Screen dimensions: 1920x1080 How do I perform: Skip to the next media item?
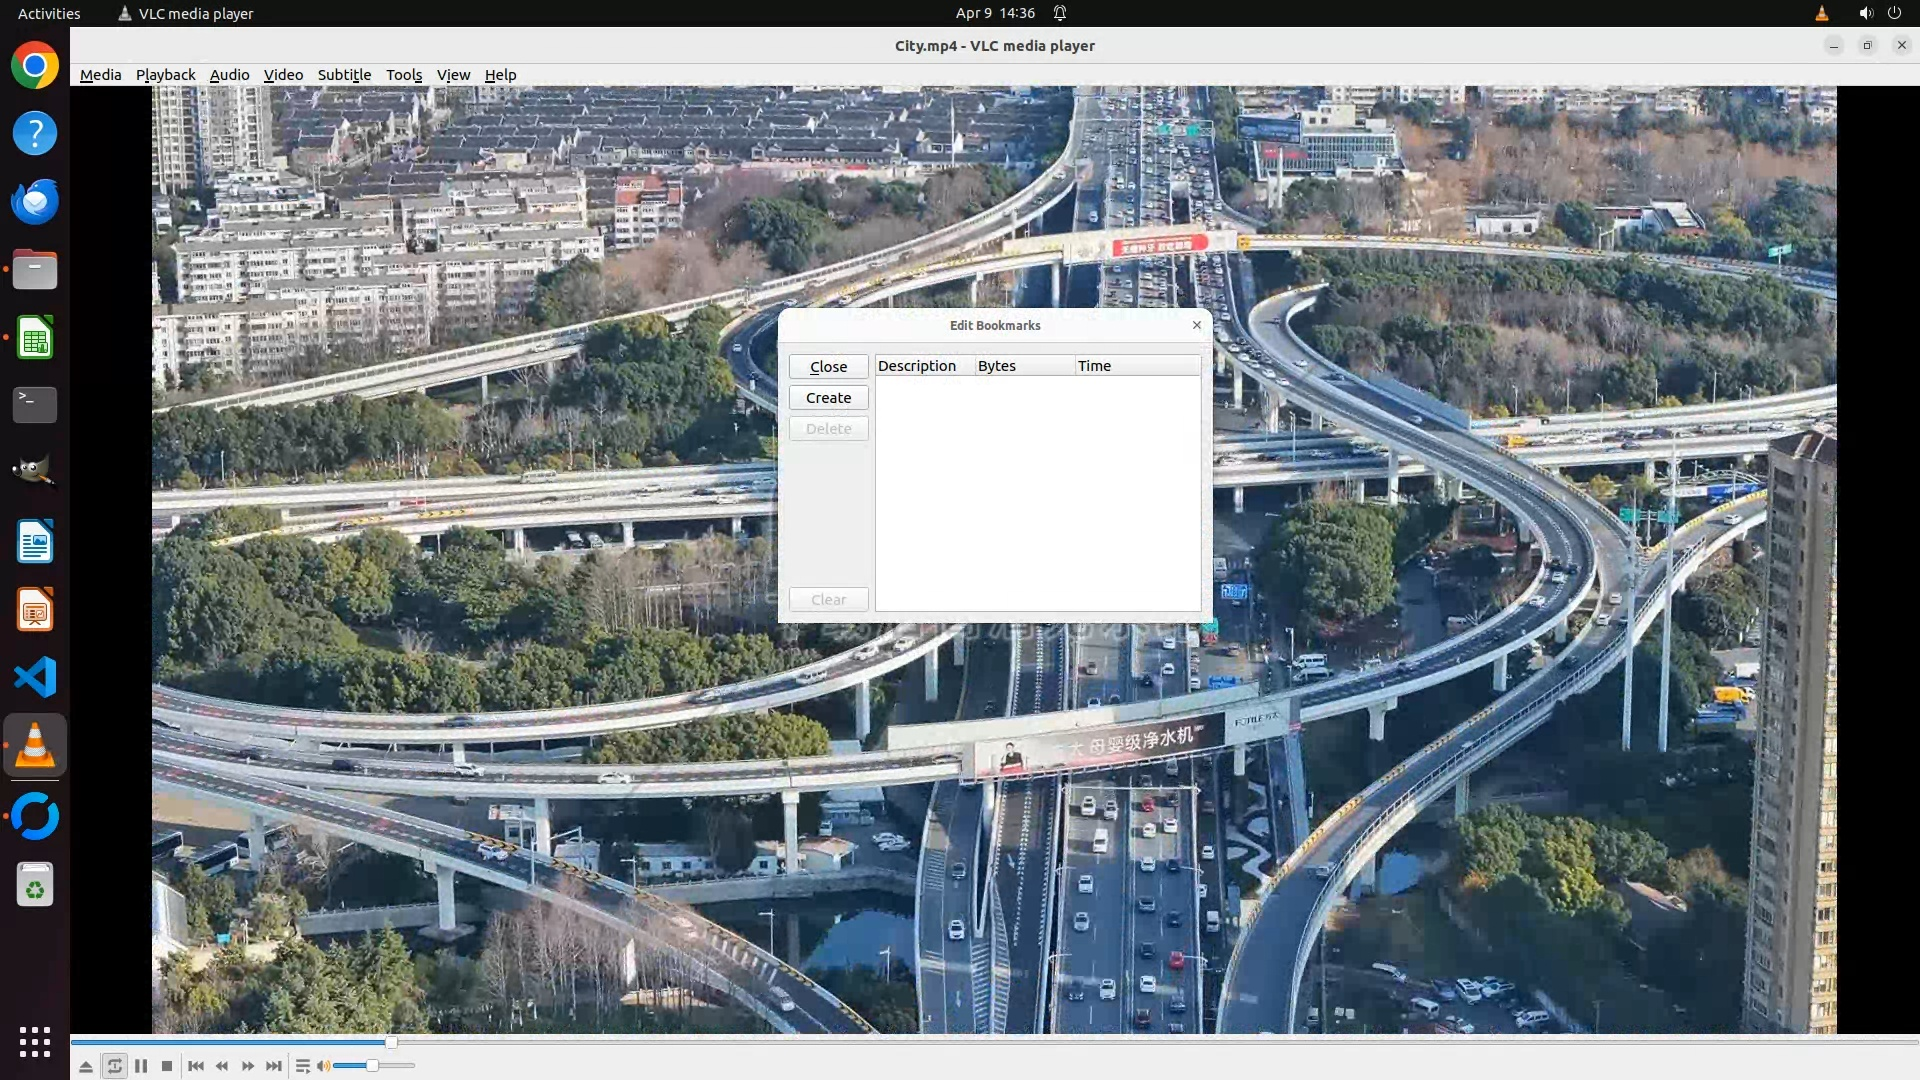point(274,1066)
